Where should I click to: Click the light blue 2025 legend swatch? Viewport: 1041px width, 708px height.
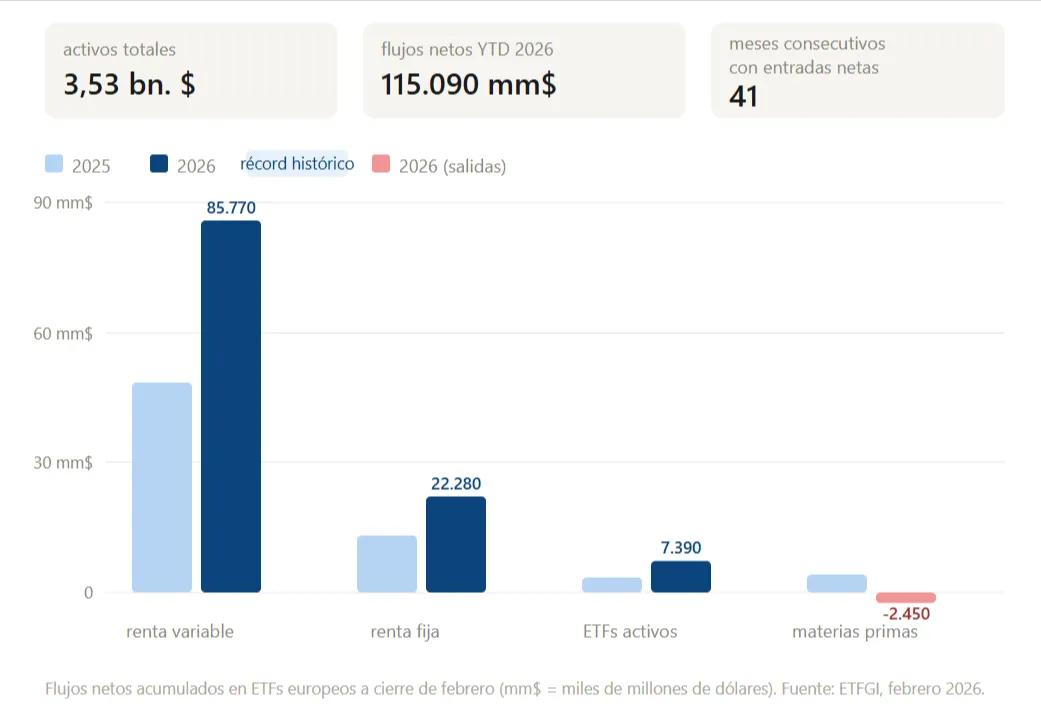point(54,164)
